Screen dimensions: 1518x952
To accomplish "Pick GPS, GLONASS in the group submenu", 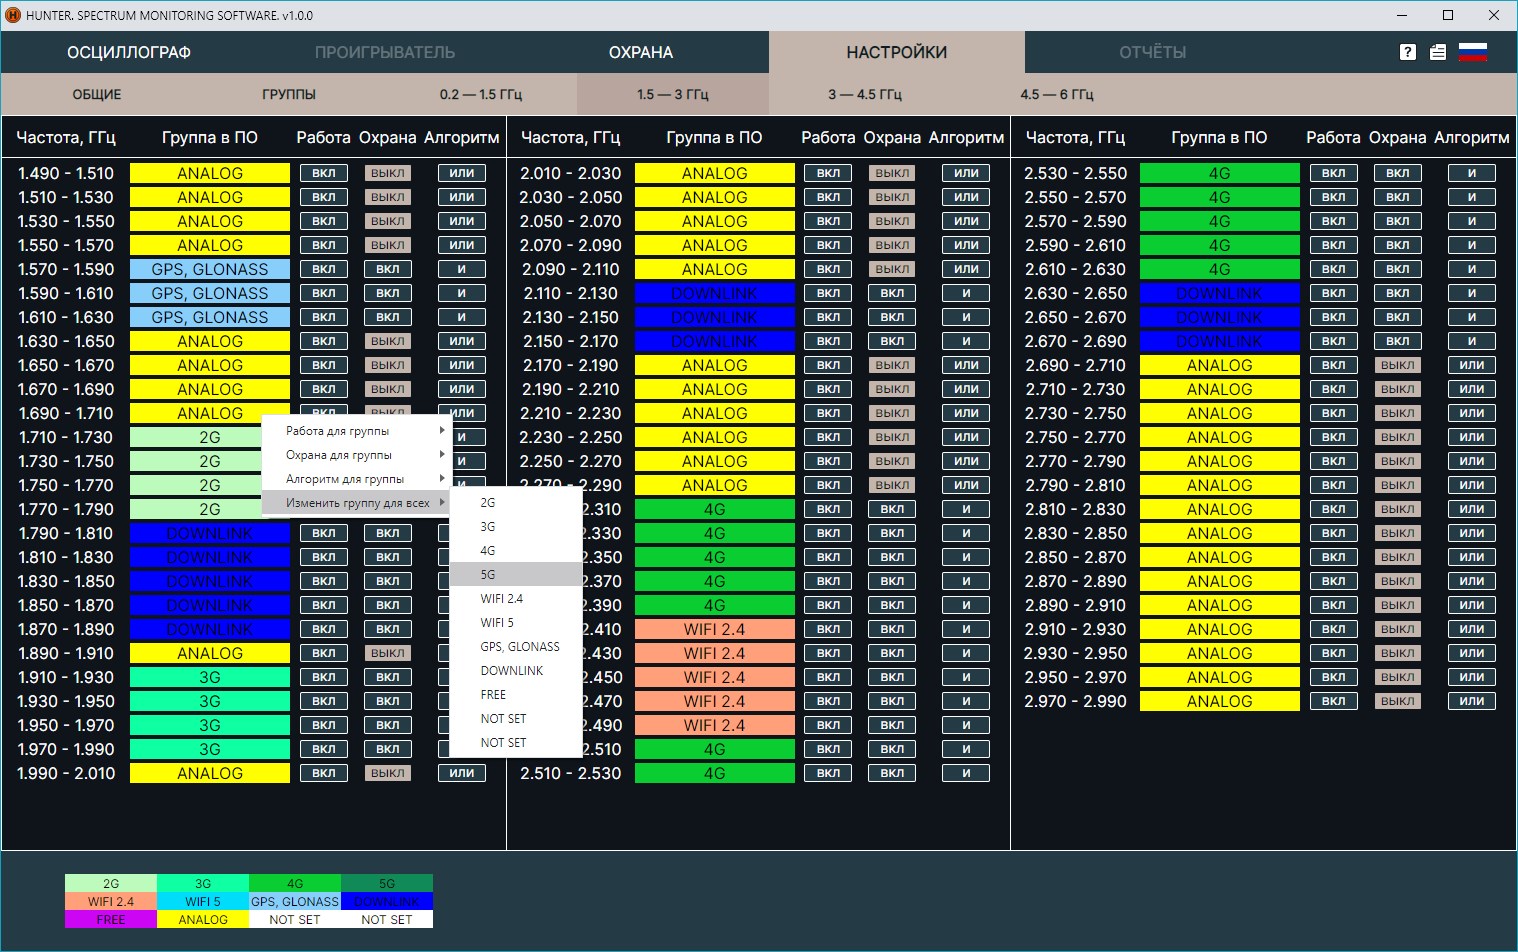I will click(x=519, y=647).
